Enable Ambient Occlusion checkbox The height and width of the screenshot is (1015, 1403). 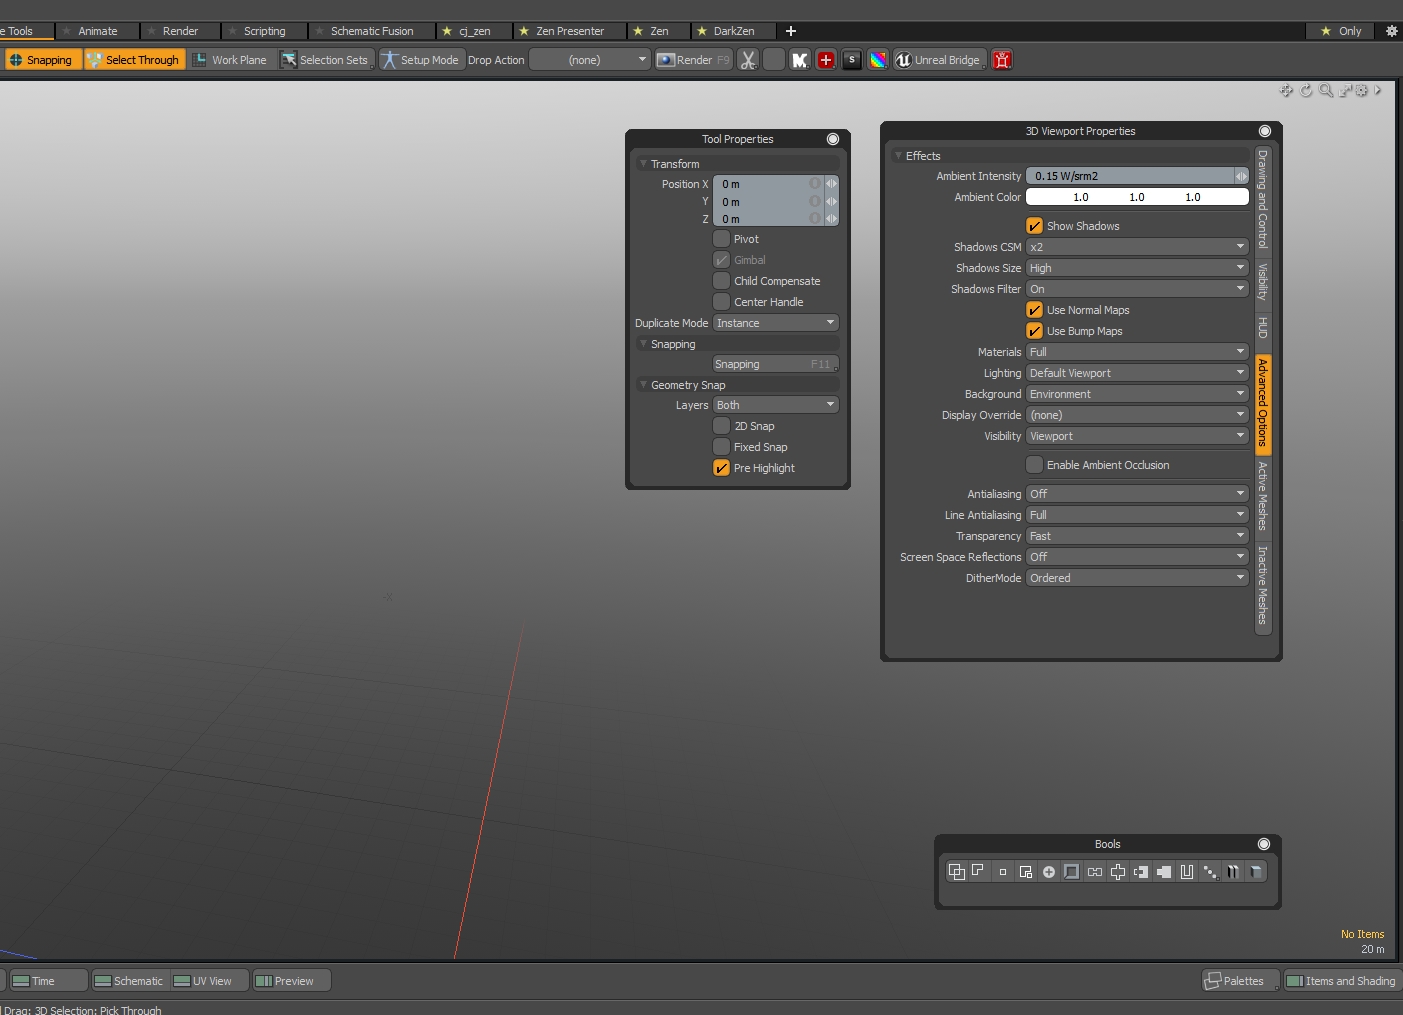1035,465
